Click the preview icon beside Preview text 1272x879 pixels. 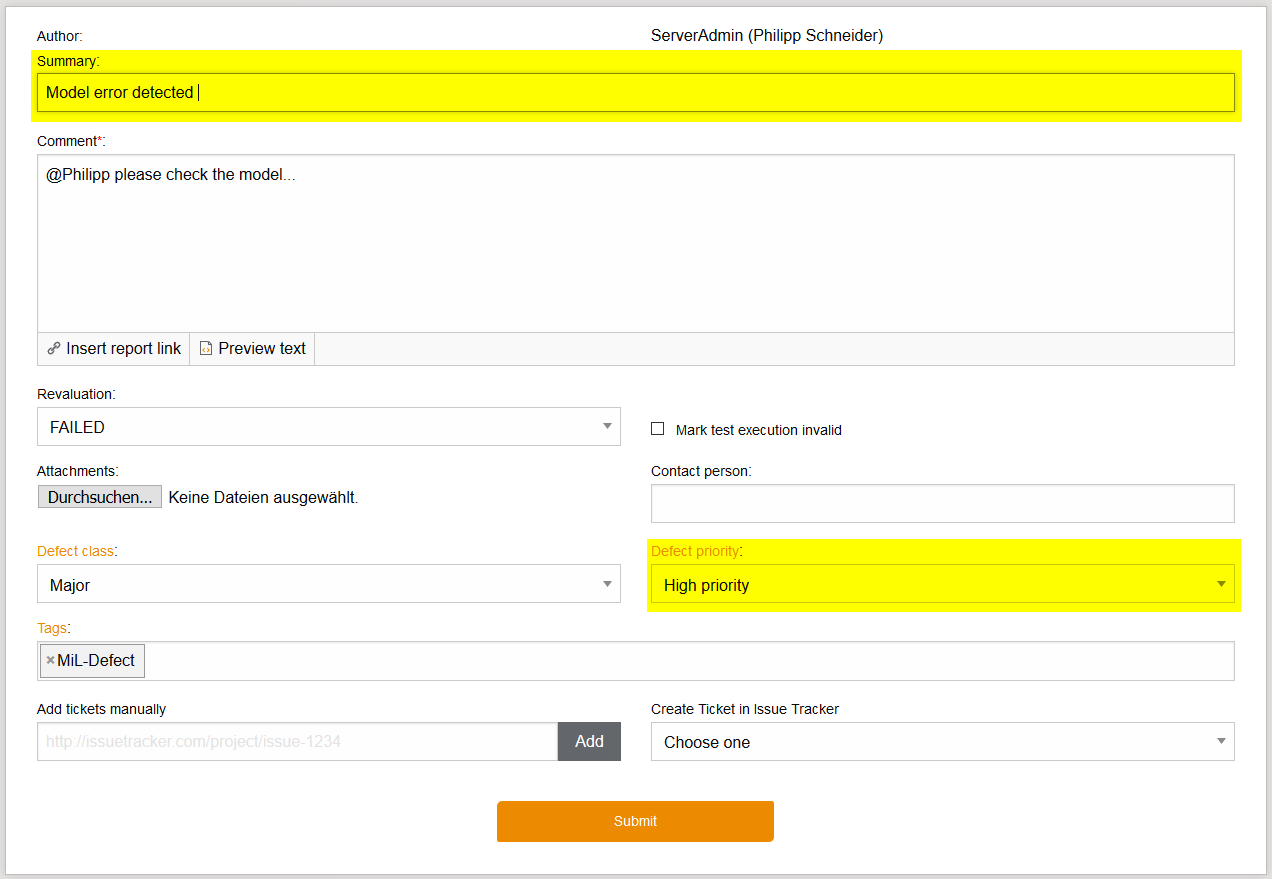[206, 349]
